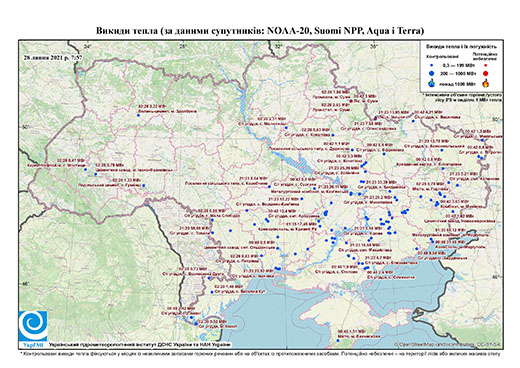Image resolution: width=520 pixels, height=368 pixels.
Task: Click the OpenStreetMap contributors attribution
Action: pos(448,344)
